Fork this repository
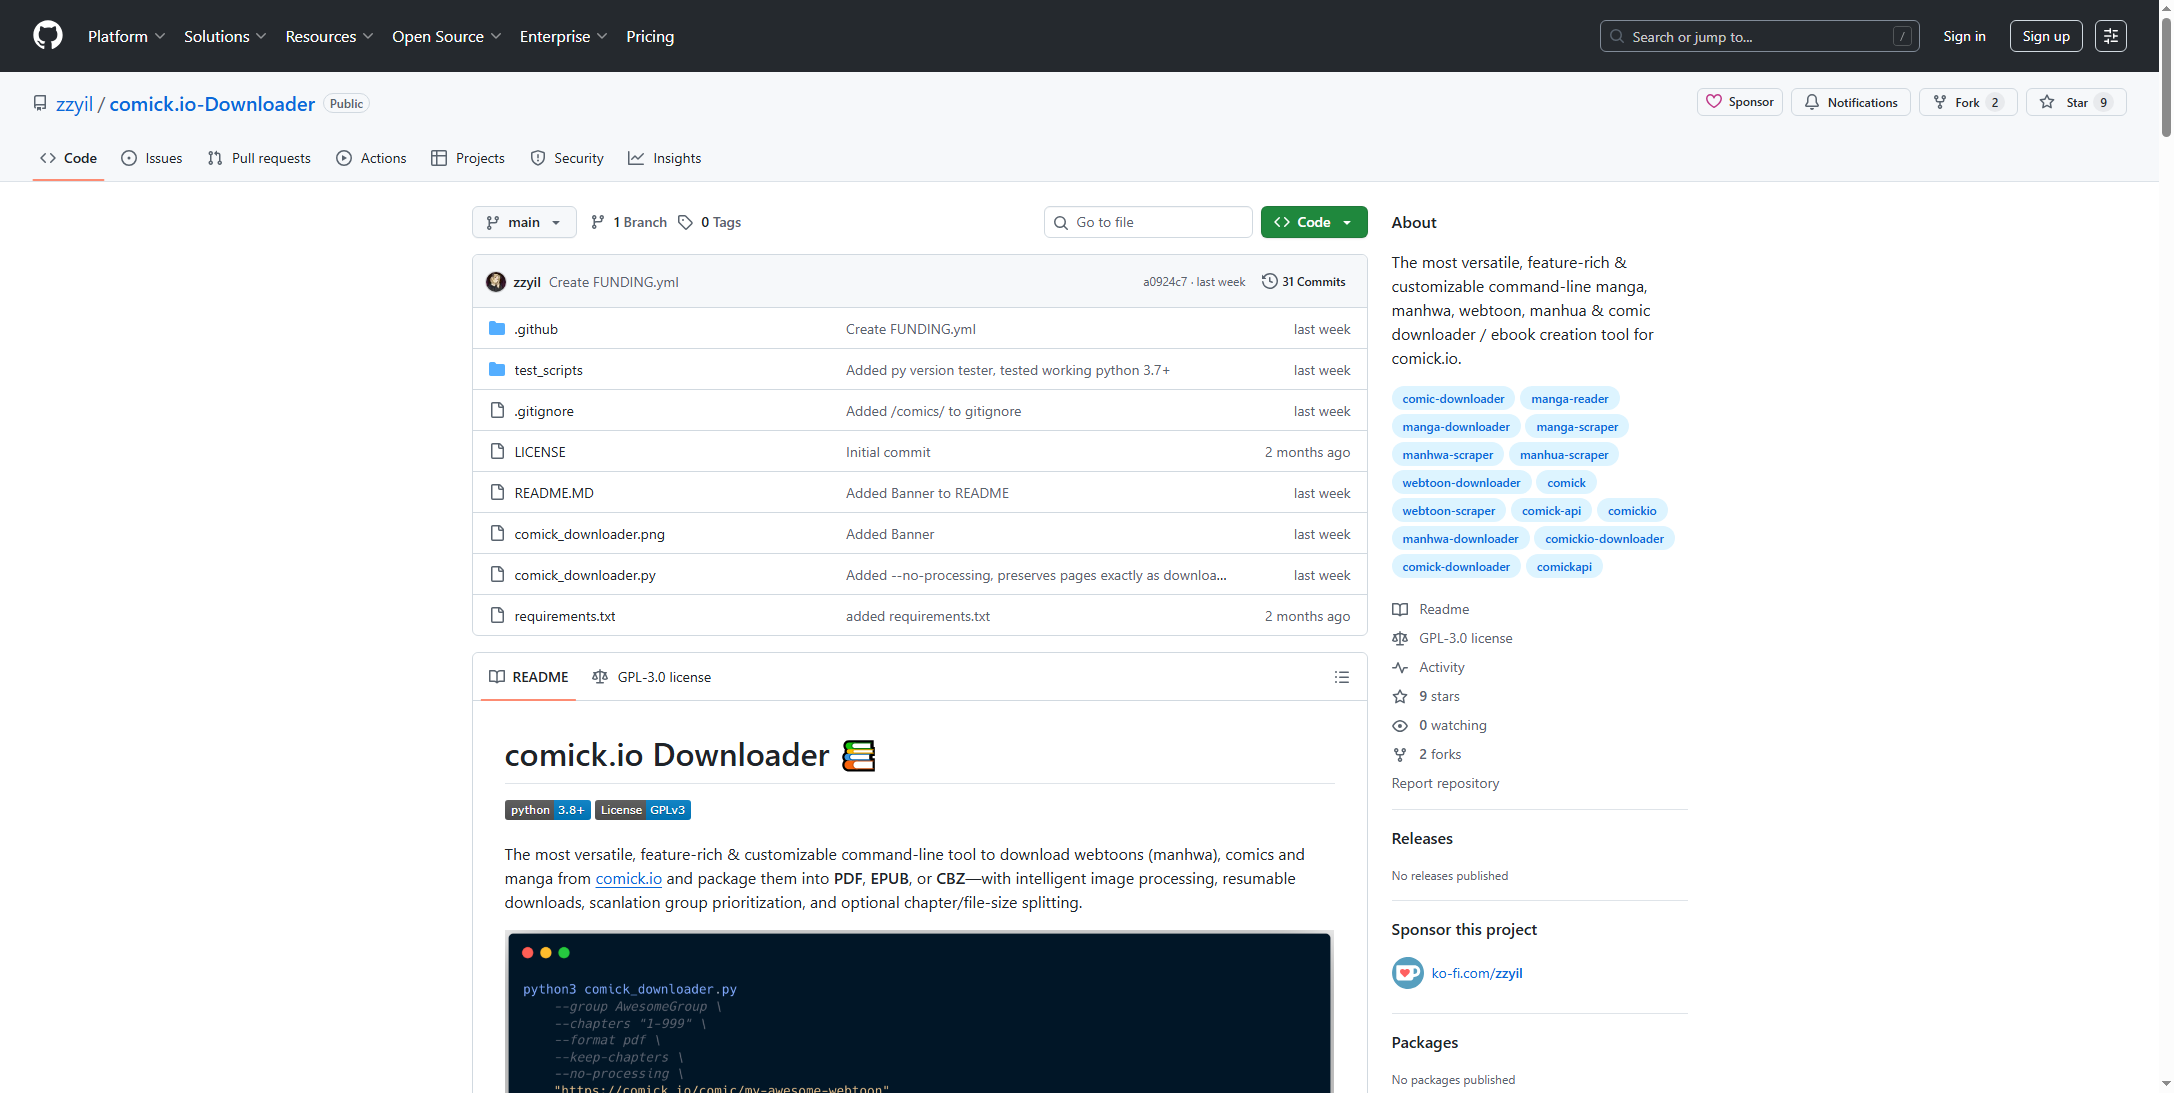Screen dimensions: 2174x1093 click(1967, 102)
